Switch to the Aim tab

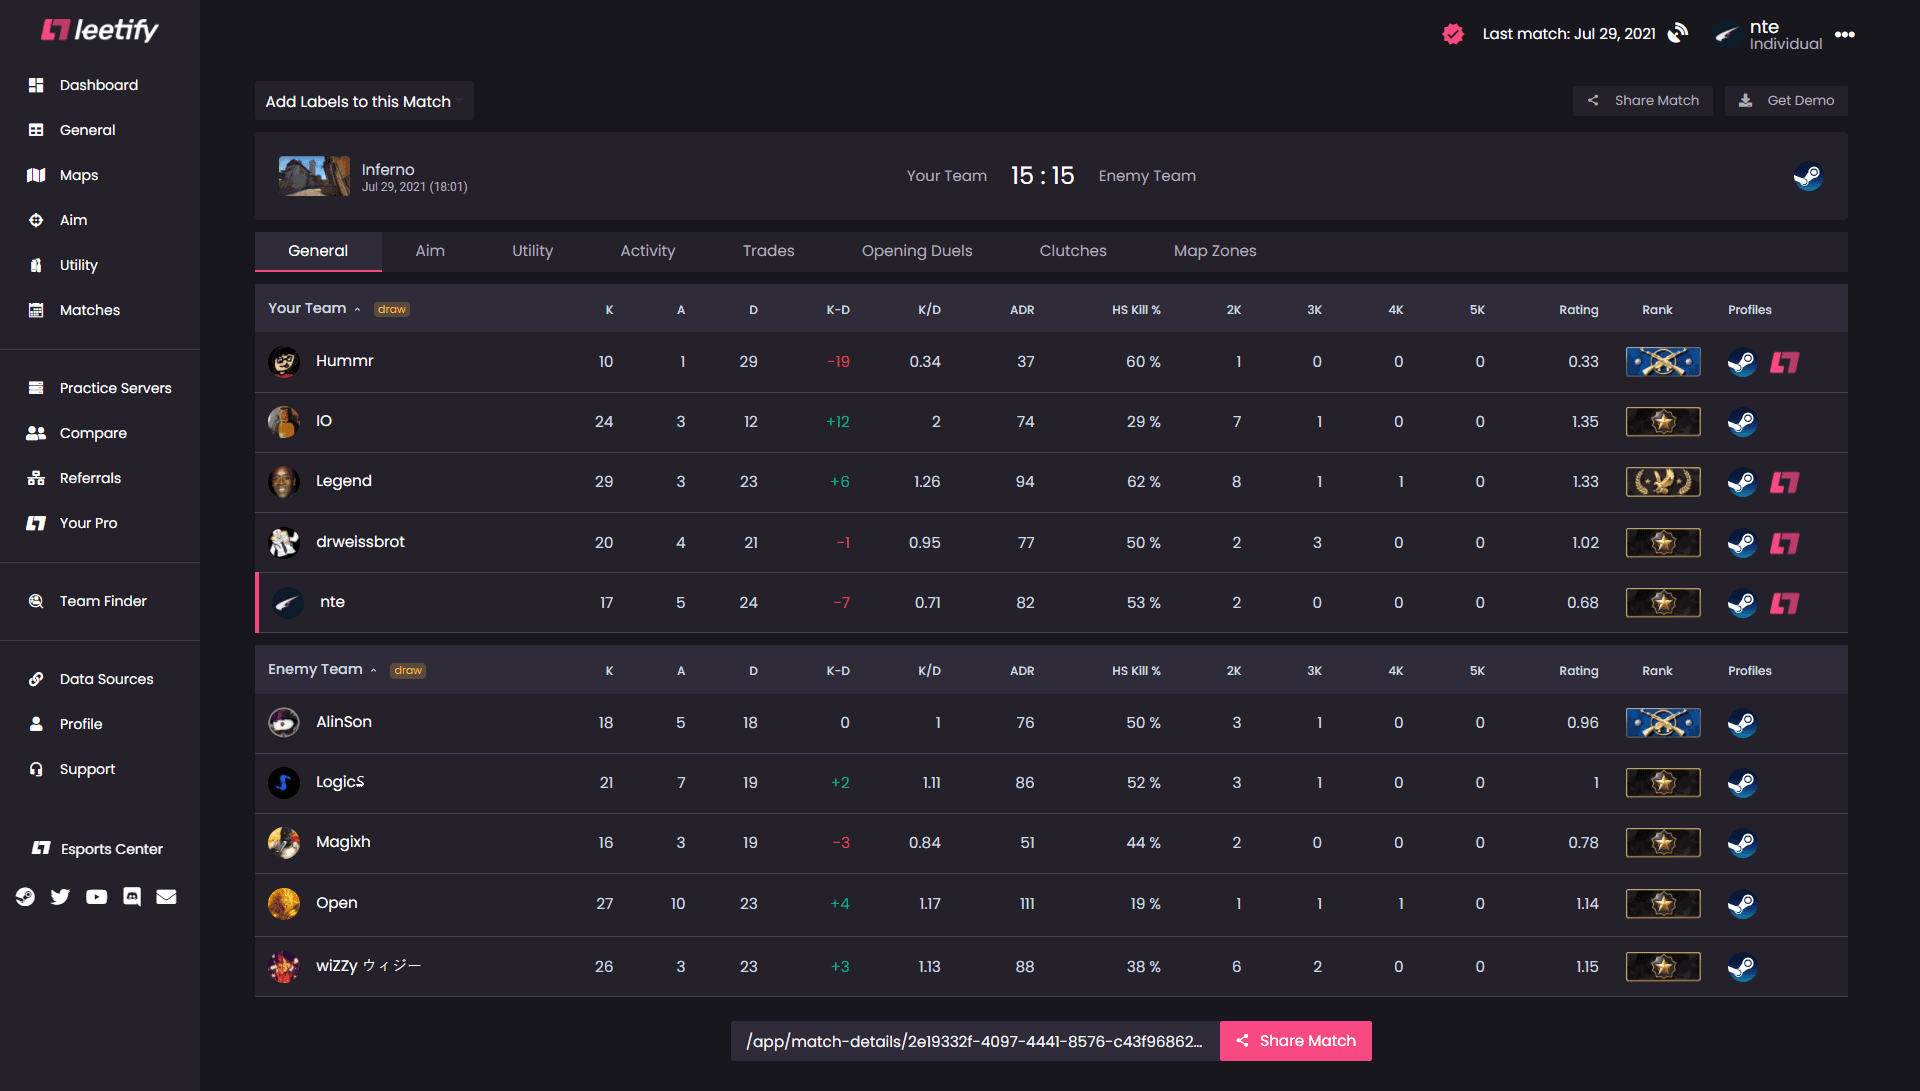pyautogui.click(x=430, y=251)
